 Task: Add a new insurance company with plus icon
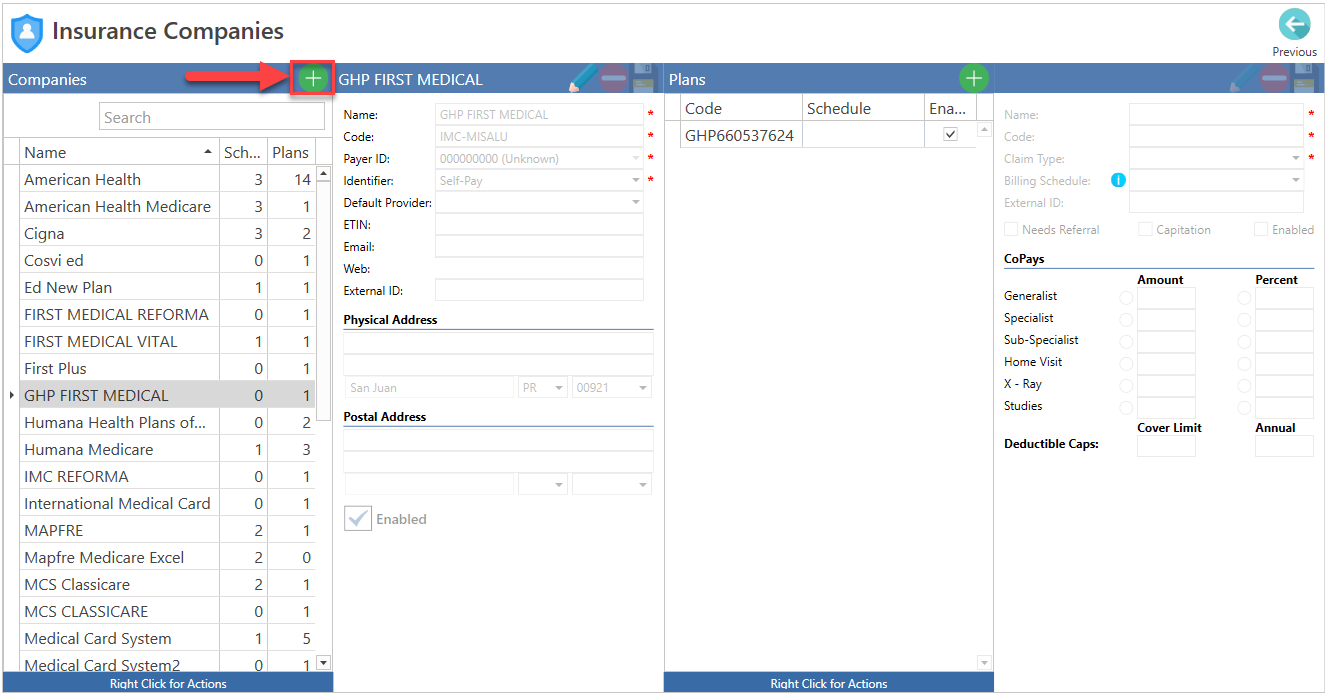[x=313, y=78]
